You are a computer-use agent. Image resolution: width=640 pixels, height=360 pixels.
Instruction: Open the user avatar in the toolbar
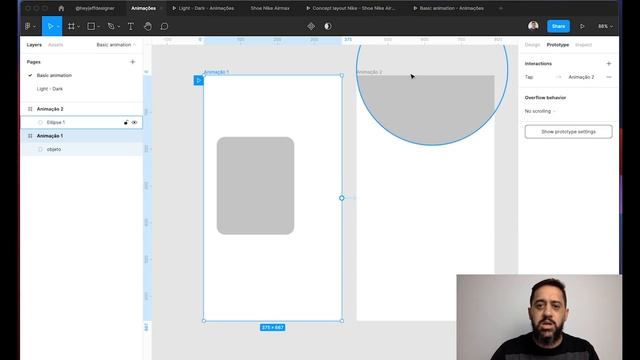pos(533,26)
